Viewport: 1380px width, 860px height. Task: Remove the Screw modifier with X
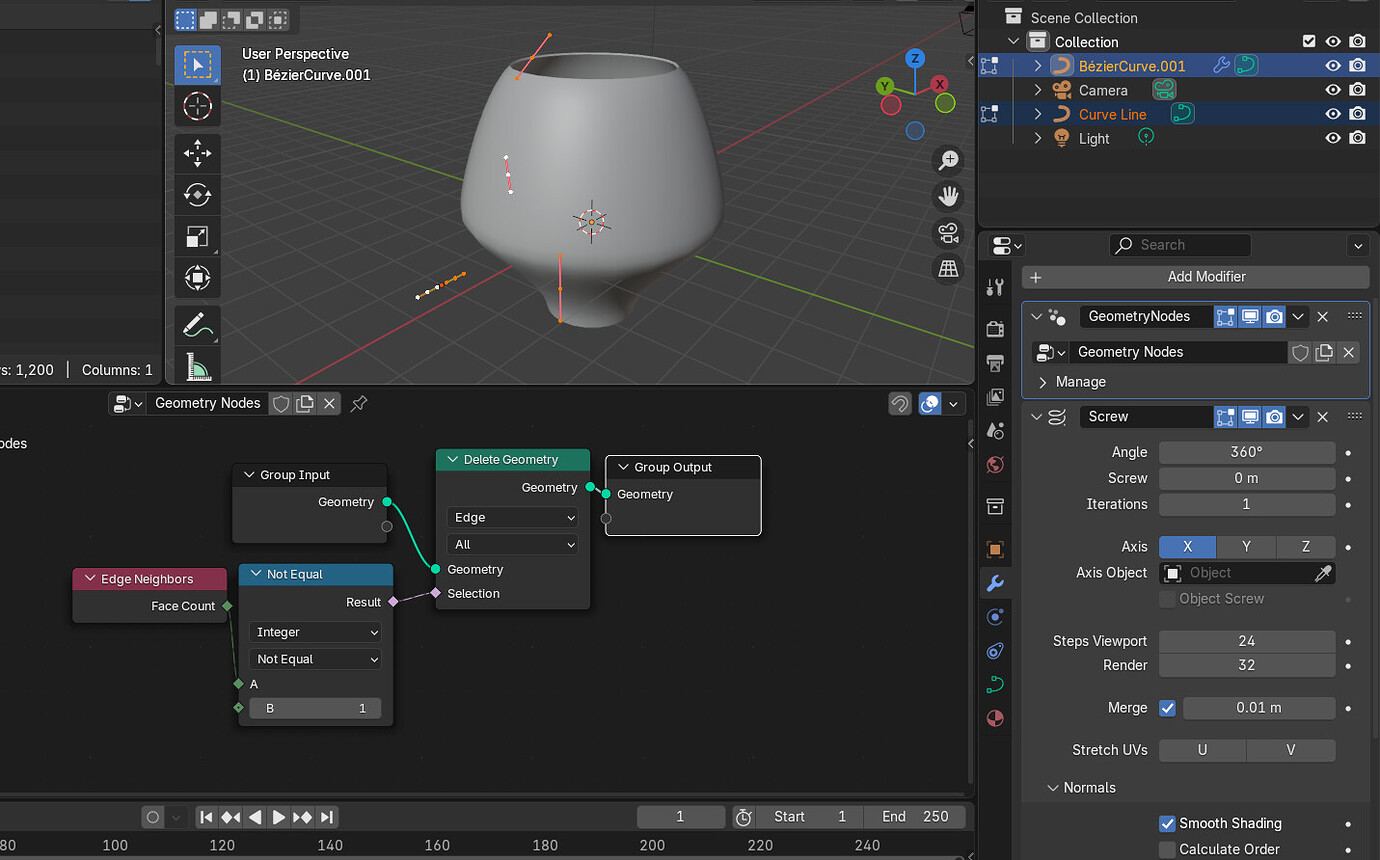(1322, 417)
